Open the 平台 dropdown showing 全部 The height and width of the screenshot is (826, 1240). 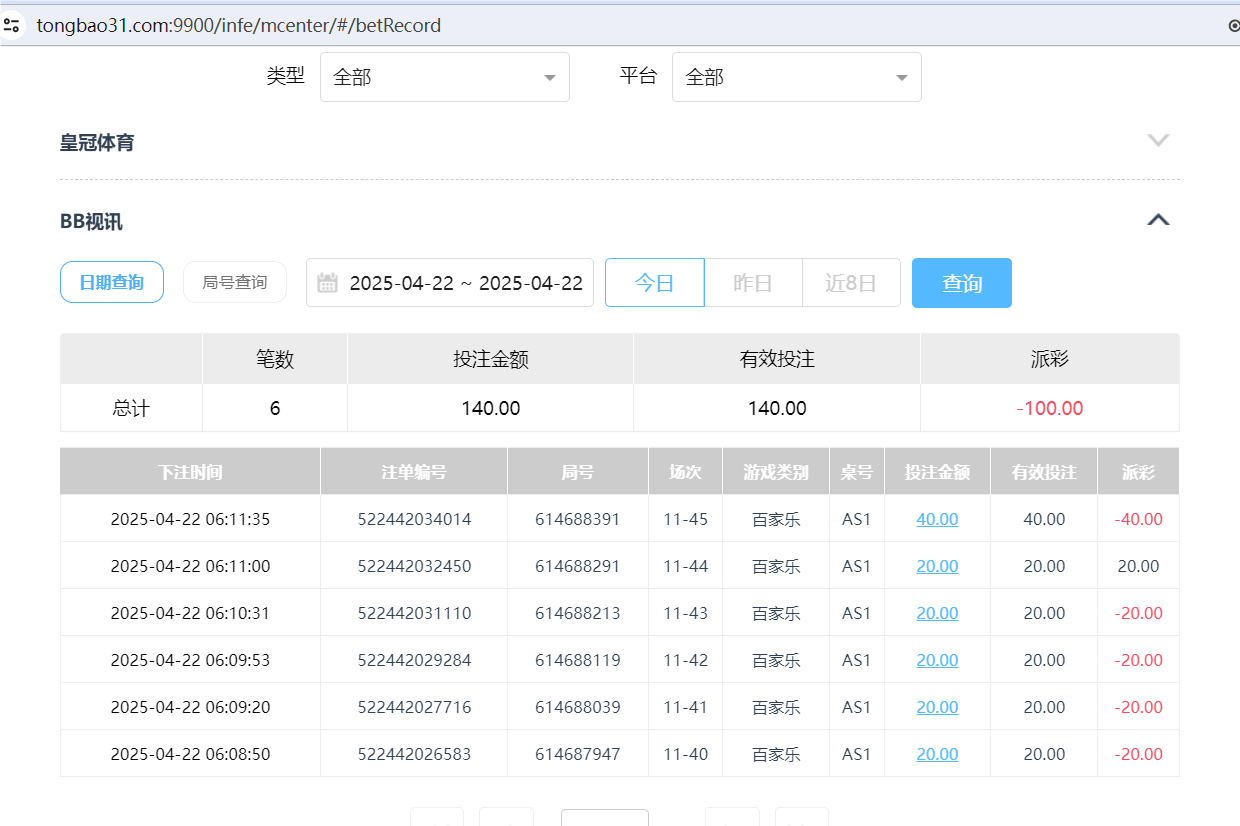click(x=796, y=77)
